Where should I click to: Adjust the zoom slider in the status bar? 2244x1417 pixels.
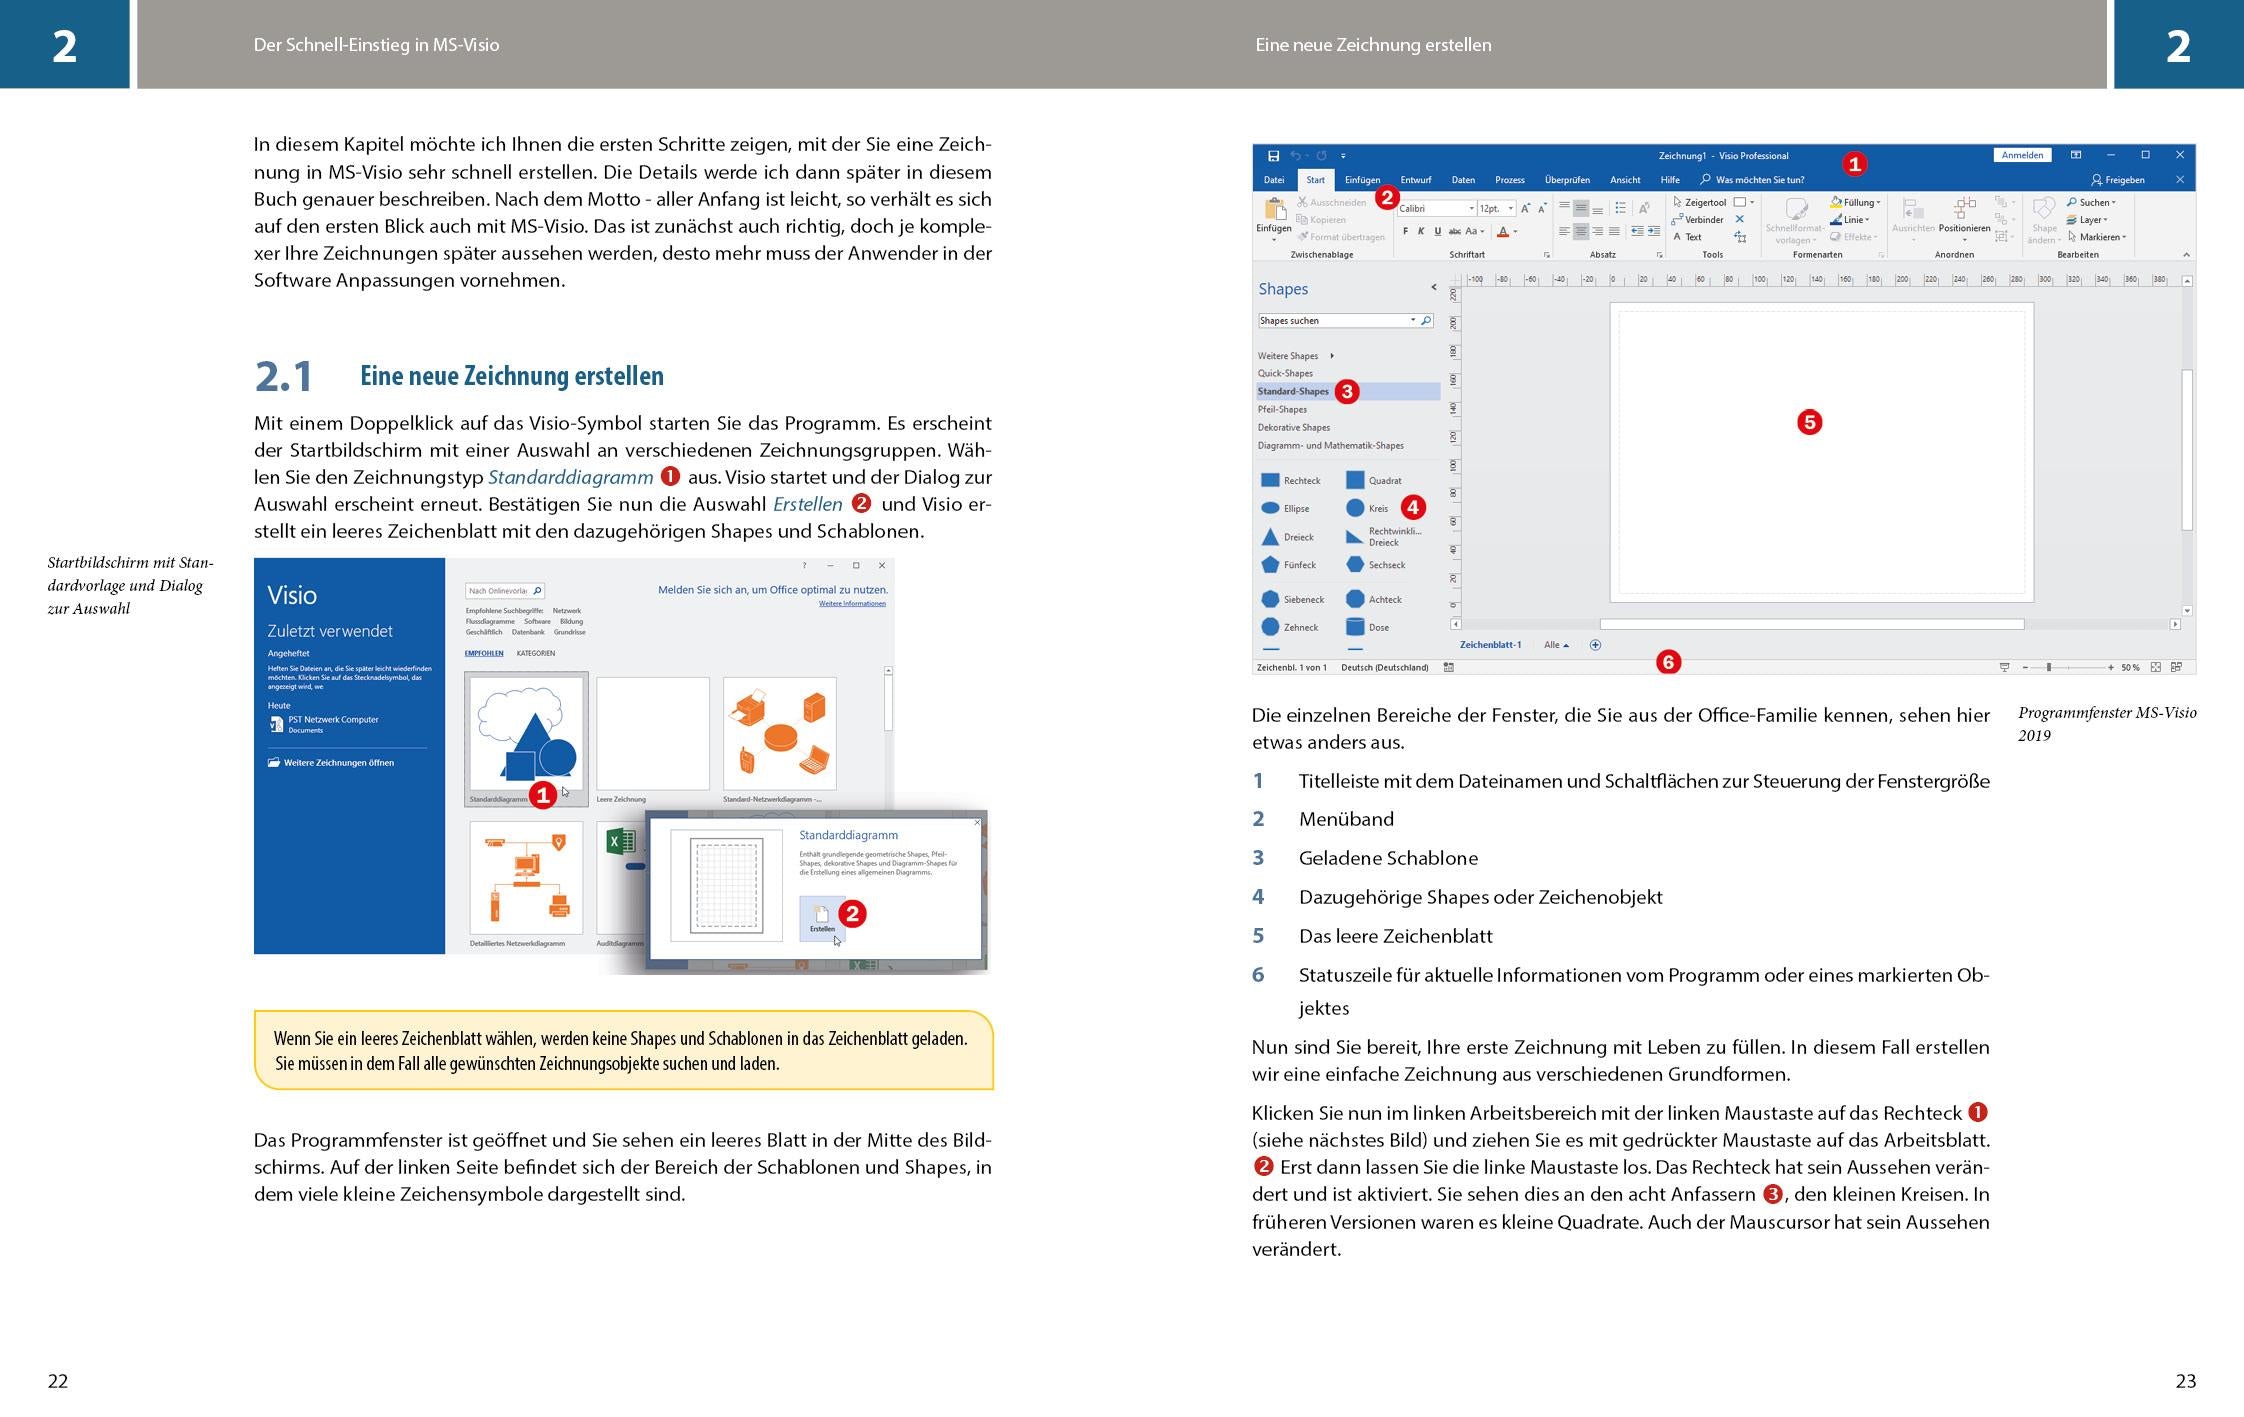(2048, 666)
